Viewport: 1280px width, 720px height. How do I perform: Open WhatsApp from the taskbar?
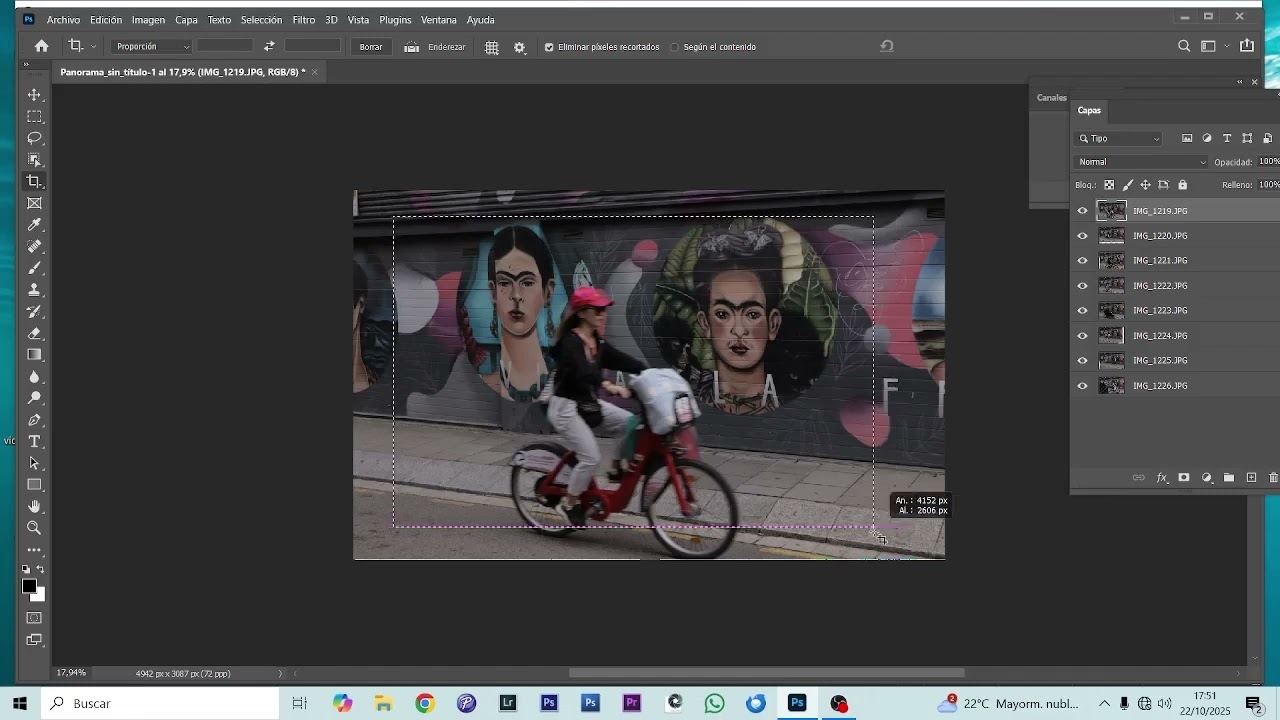click(714, 704)
